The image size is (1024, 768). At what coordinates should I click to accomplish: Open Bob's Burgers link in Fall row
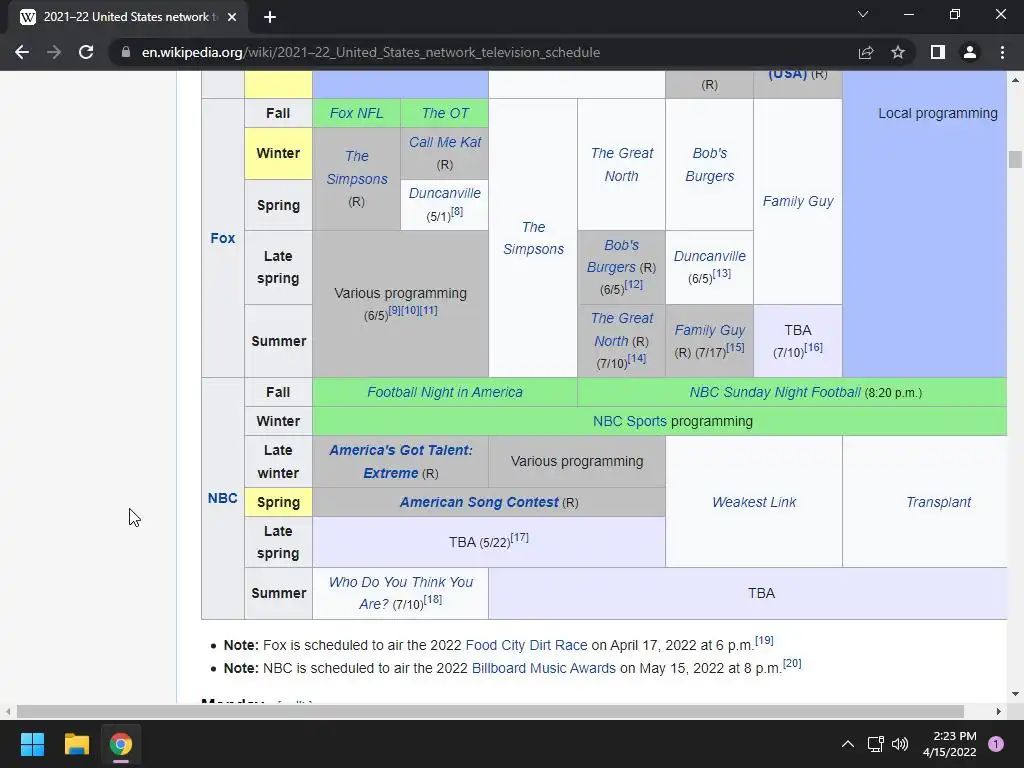(709, 165)
